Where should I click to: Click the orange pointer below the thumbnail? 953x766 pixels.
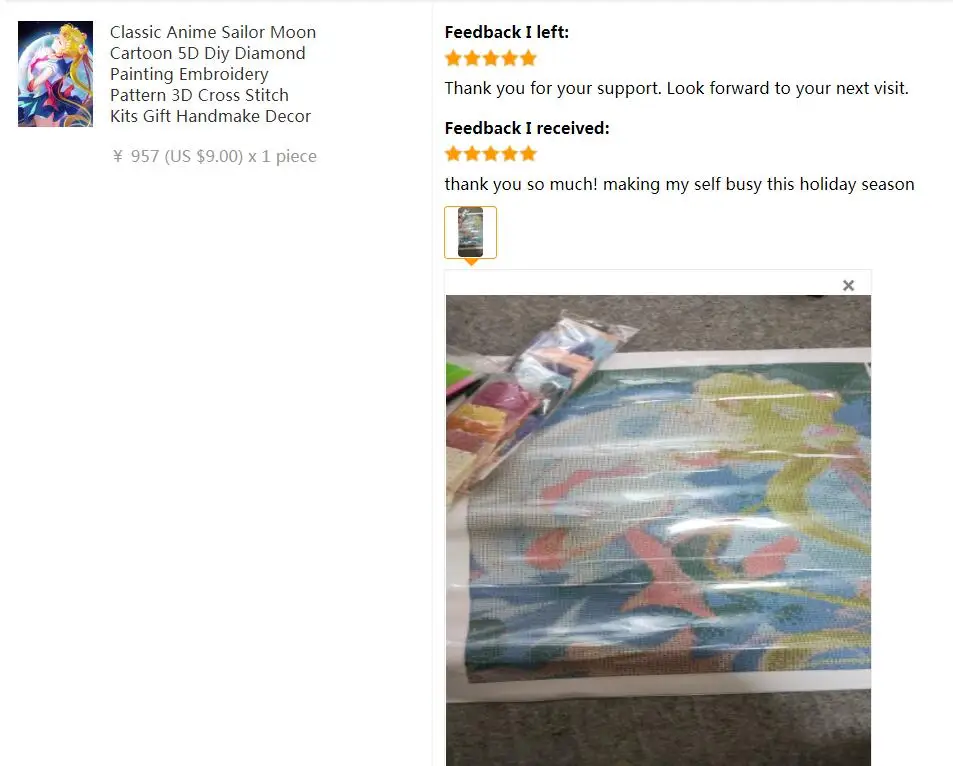coord(471,262)
